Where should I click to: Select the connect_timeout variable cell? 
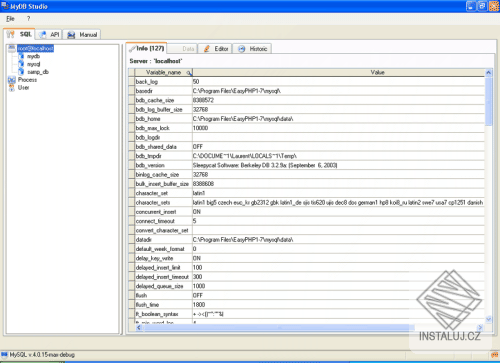163,221
